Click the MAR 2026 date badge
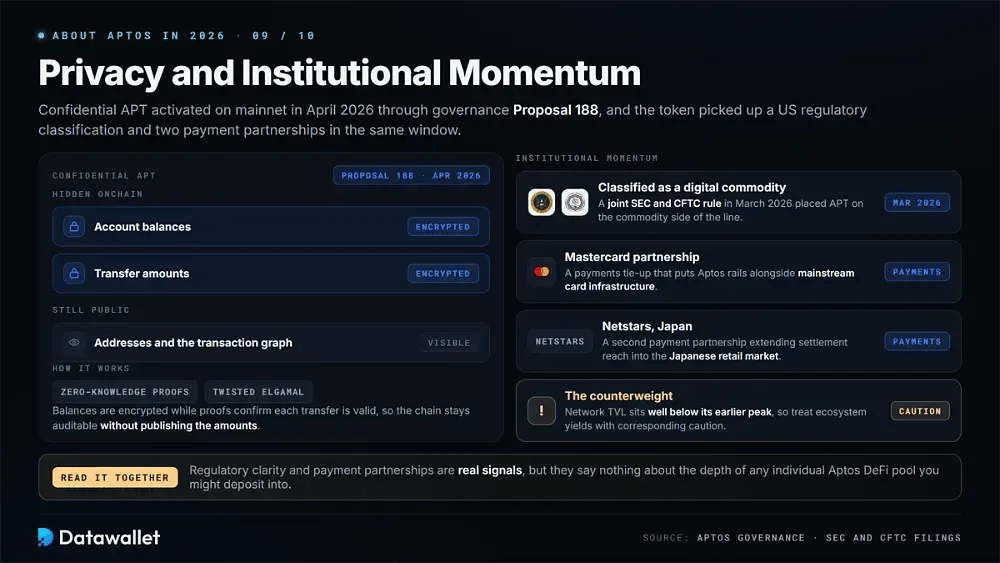 (x=916, y=202)
